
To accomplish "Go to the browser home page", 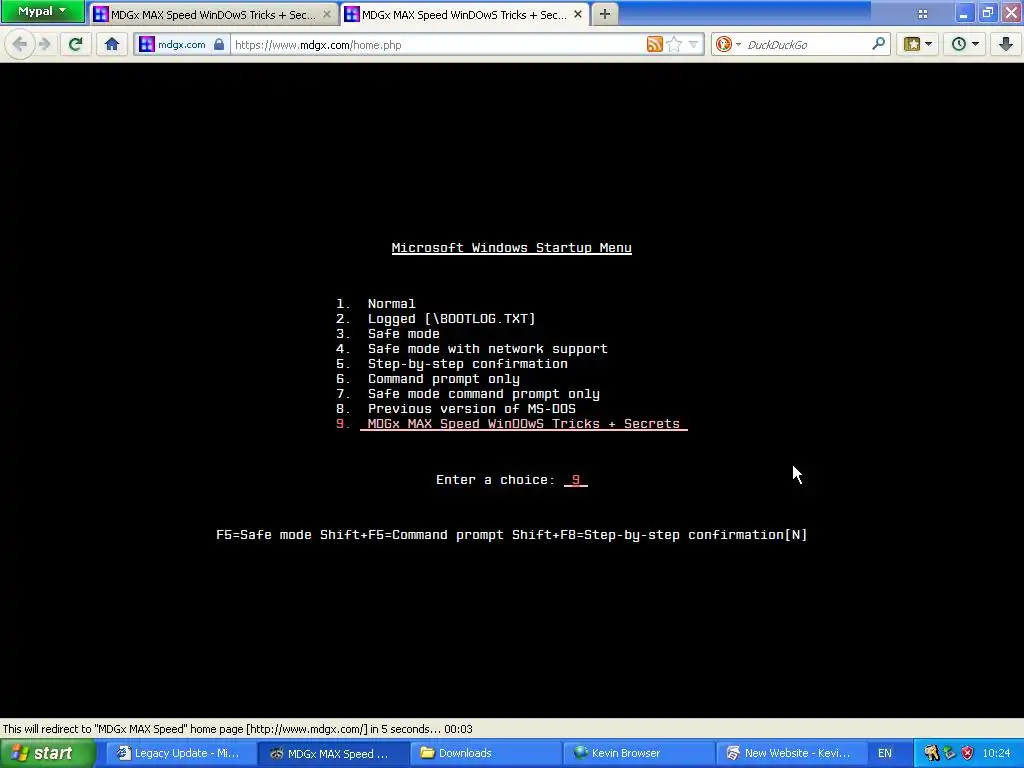I will [x=112, y=44].
